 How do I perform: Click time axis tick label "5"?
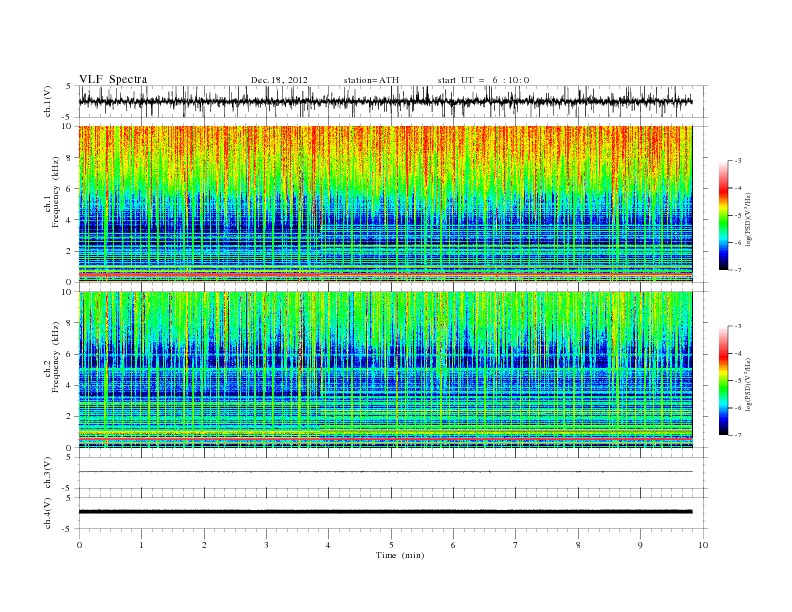tap(391, 545)
